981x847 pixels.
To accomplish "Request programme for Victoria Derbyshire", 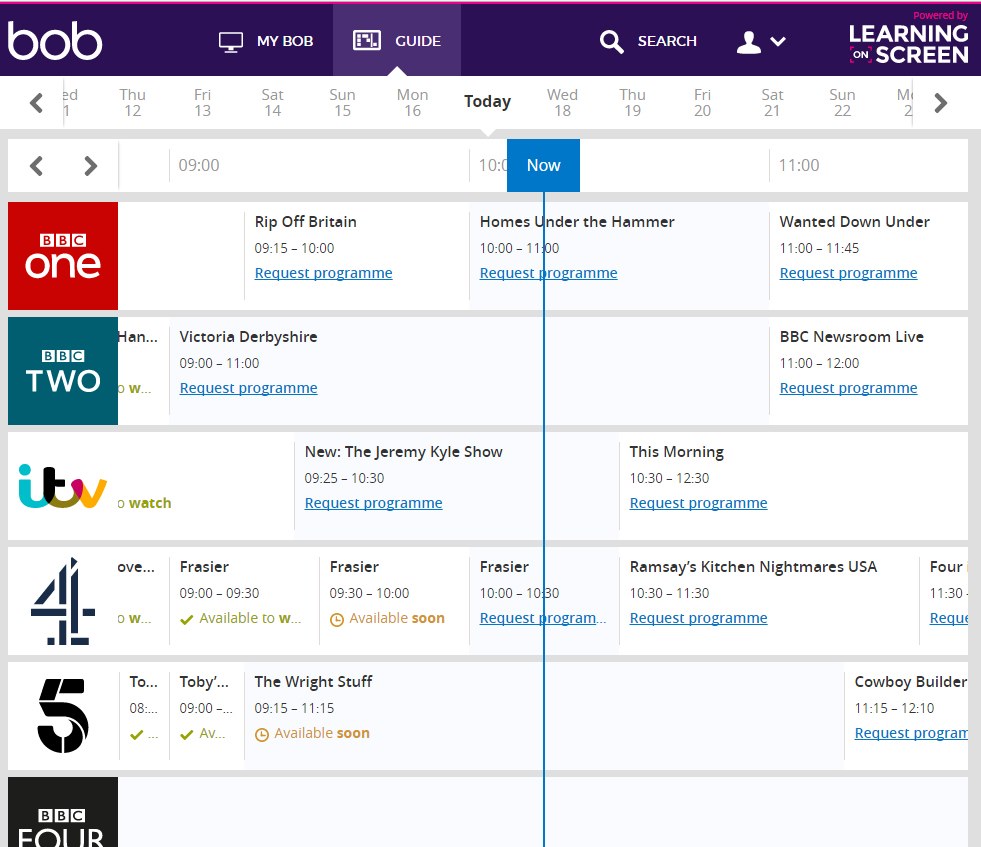I will click(248, 388).
